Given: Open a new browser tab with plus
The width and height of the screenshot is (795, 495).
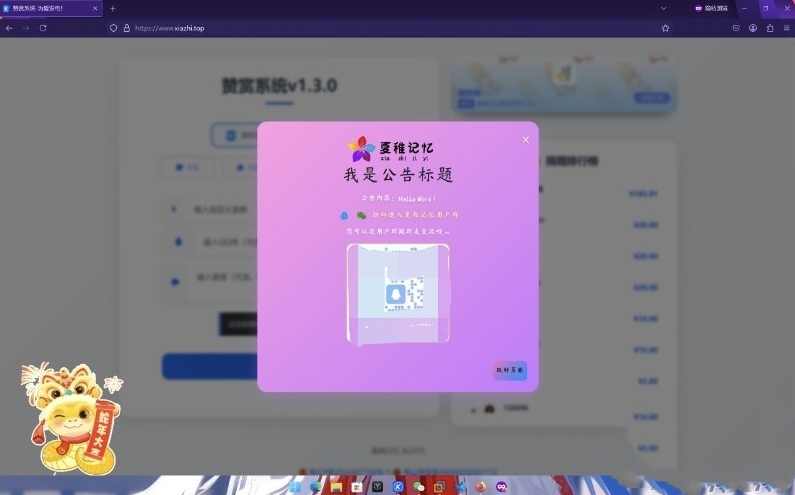Looking at the screenshot, I should pyautogui.click(x=112, y=8).
